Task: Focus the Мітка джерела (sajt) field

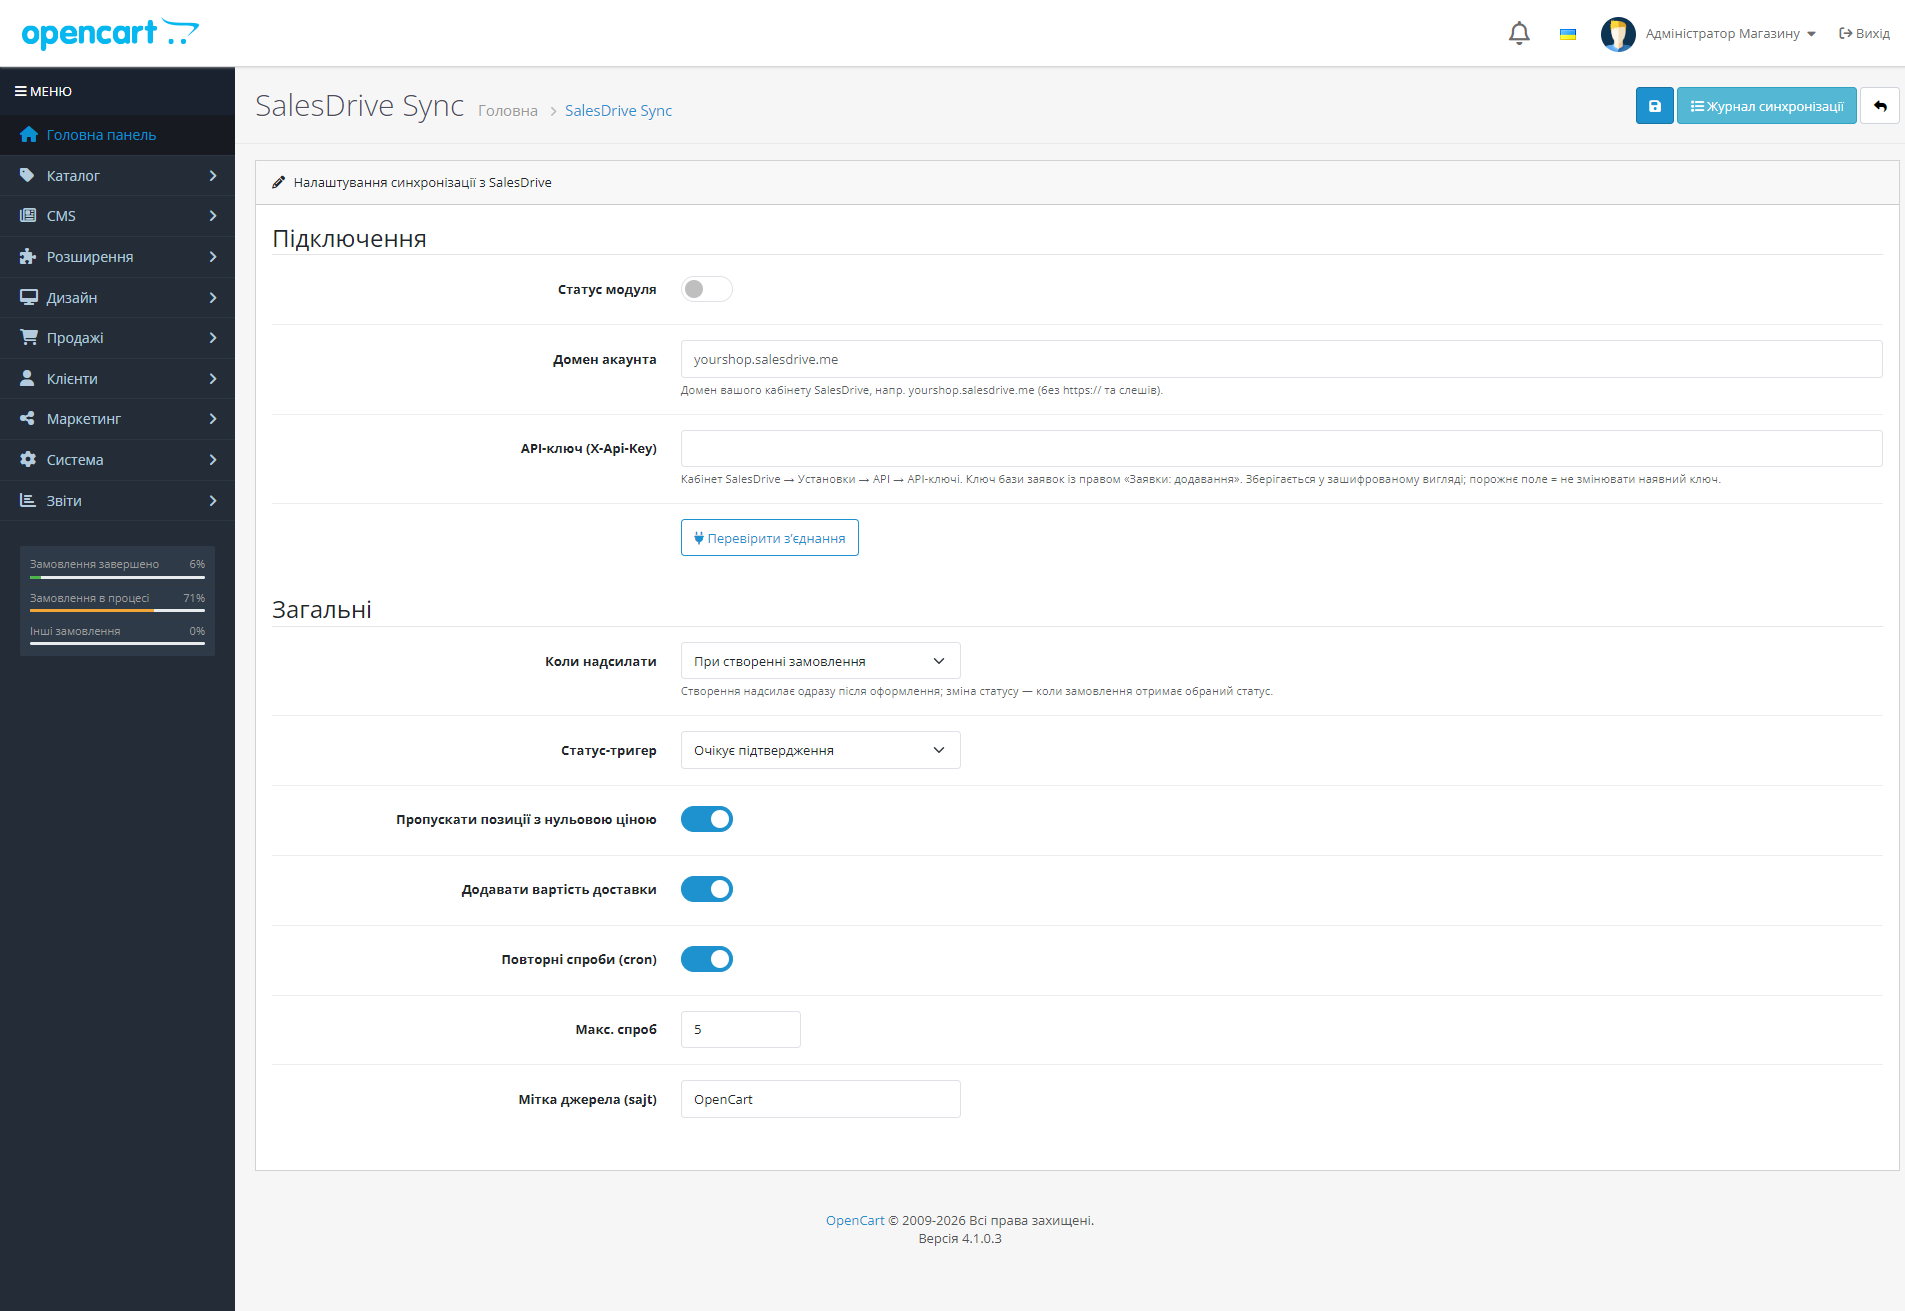Action: tap(820, 1099)
